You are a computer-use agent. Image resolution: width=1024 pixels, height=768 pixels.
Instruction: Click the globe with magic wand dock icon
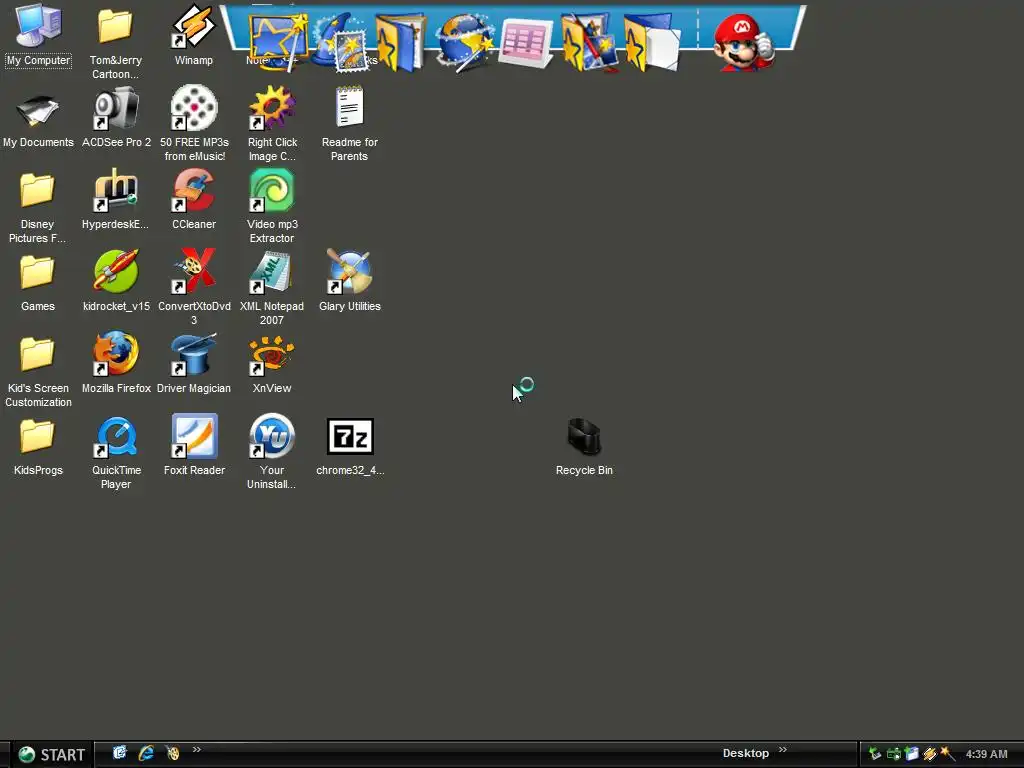[465, 42]
